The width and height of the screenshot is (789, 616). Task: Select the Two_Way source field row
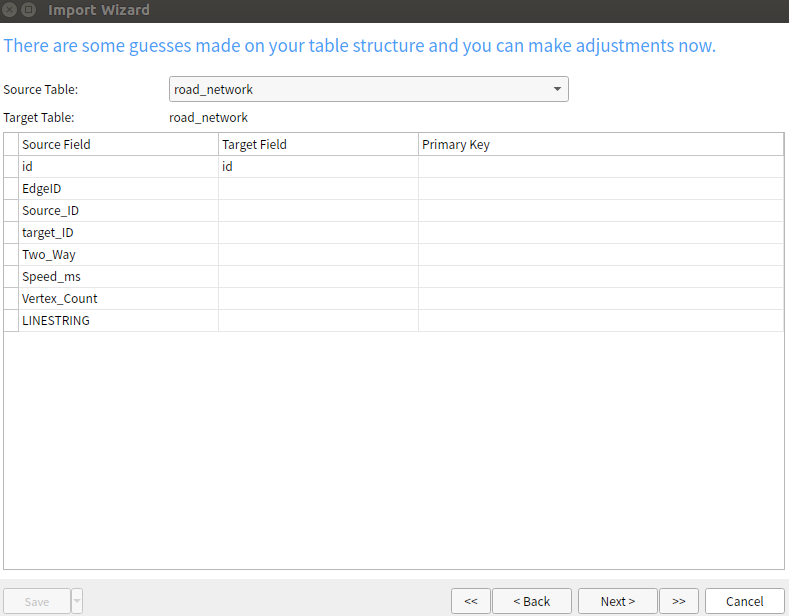(x=118, y=255)
